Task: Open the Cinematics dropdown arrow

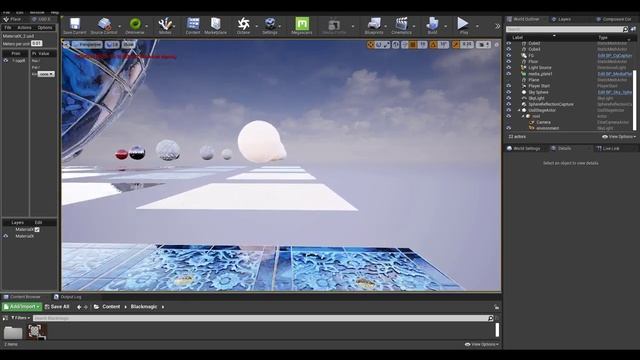Action: pyautogui.click(x=415, y=26)
